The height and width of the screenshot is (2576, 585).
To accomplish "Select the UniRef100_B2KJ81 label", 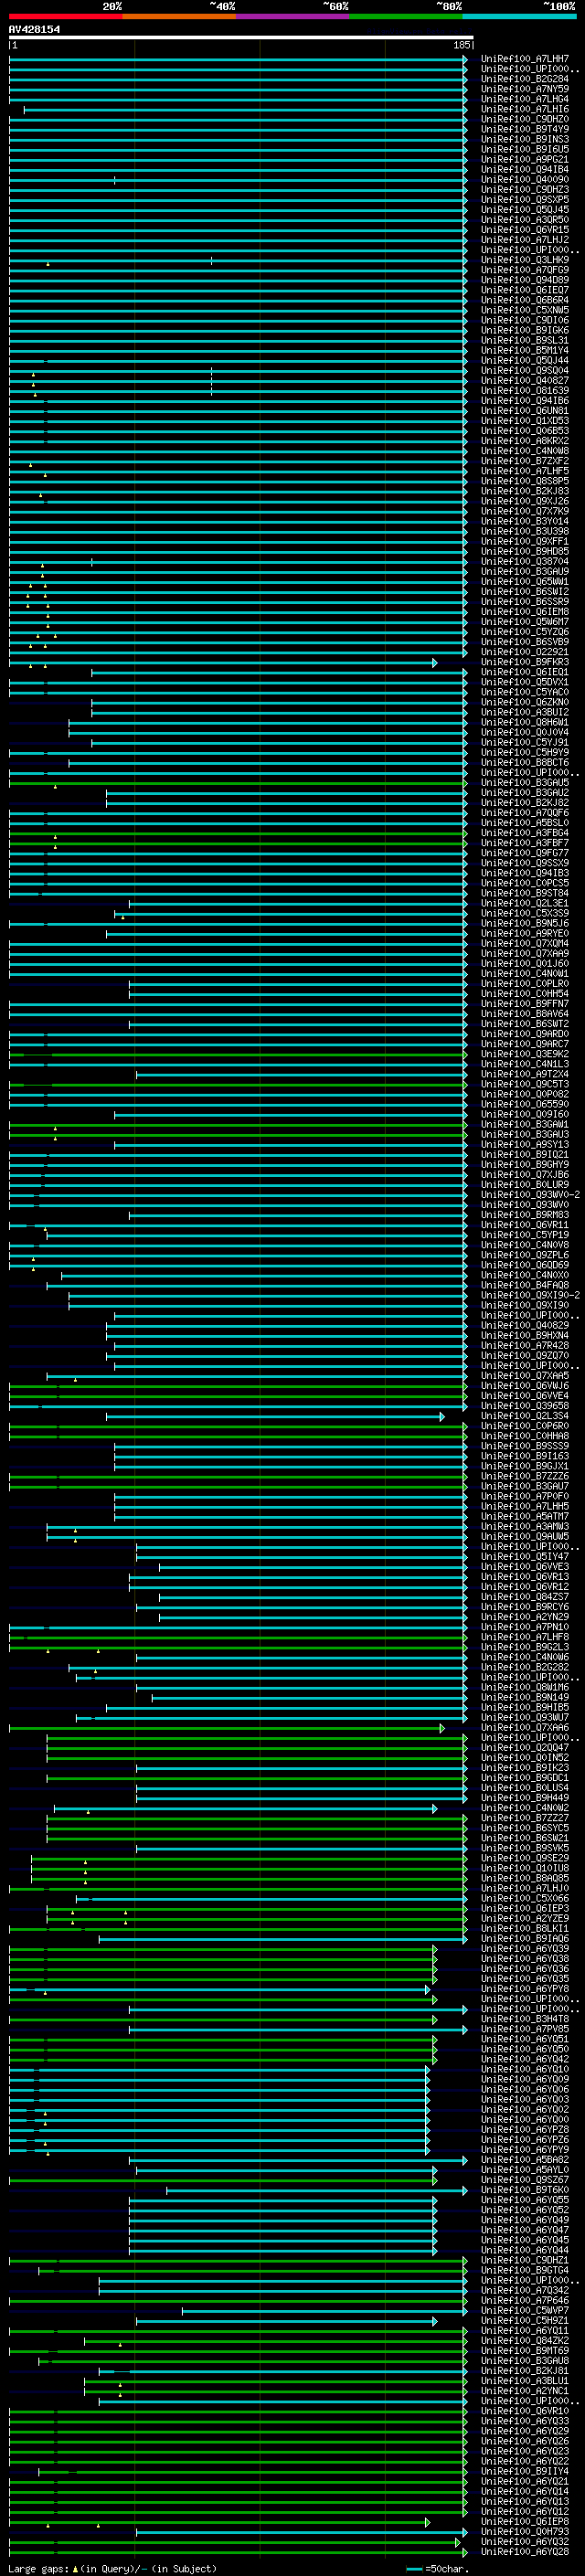I will [x=525, y=2371].
